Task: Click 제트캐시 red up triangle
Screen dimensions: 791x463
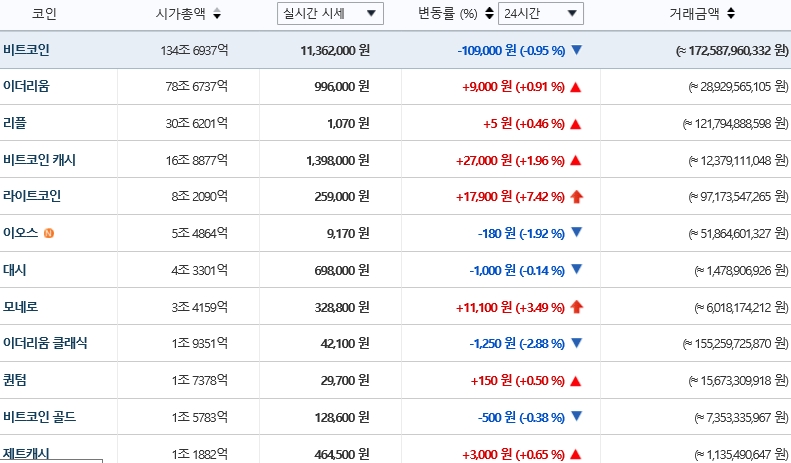Action: [576, 454]
